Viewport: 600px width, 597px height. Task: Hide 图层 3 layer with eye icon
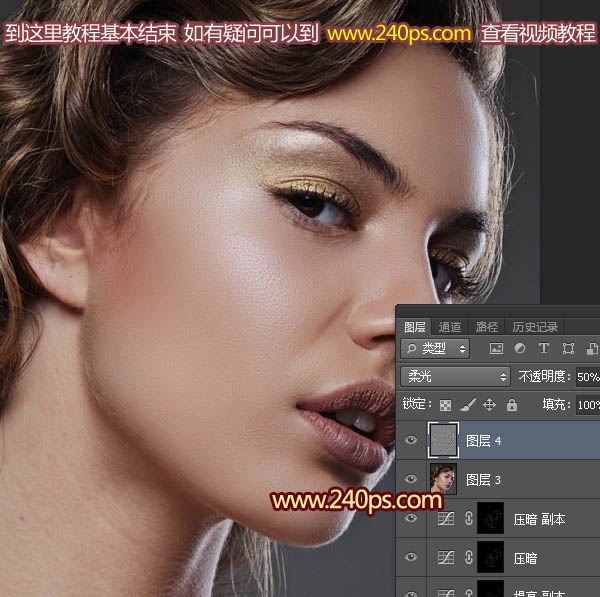(411, 479)
